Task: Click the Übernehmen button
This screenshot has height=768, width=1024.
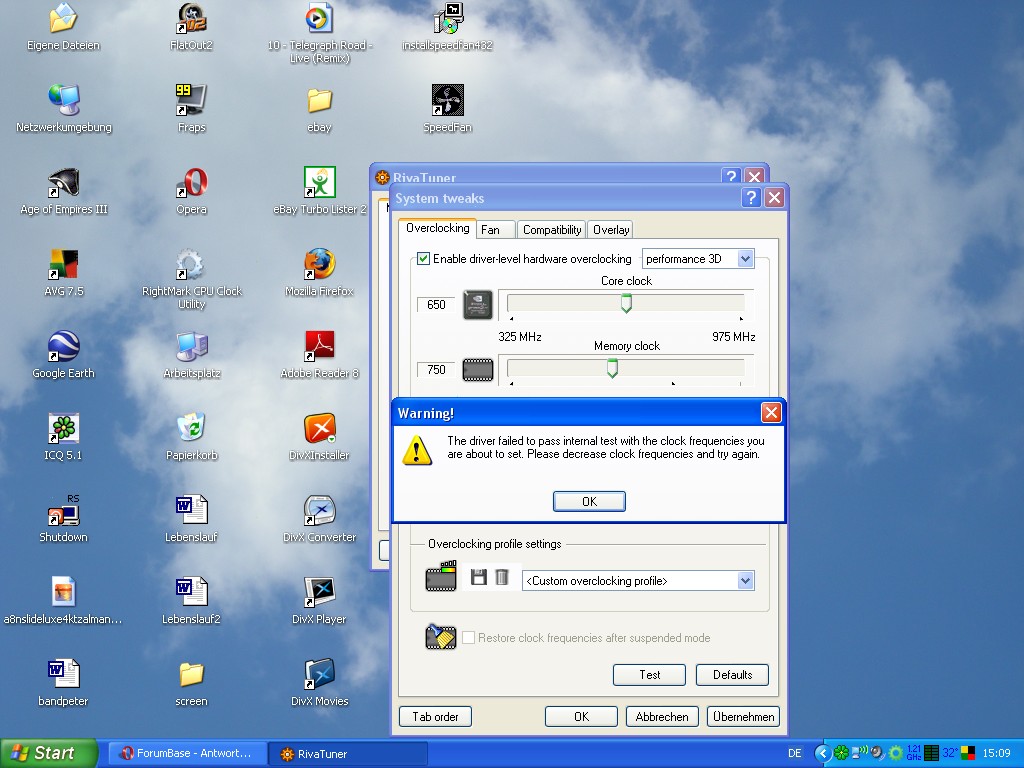Action: (x=743, y=716)
